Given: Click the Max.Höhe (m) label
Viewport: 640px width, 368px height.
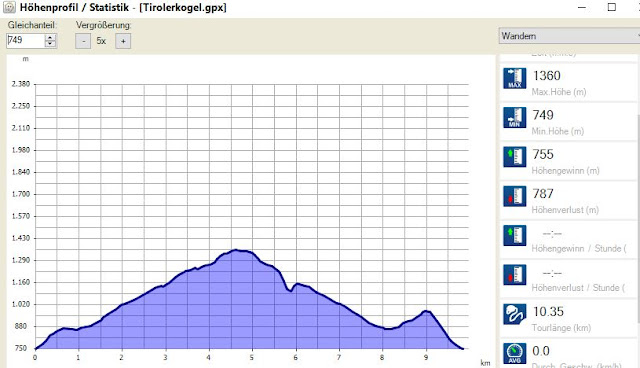Looking at the screenshot, I should pyautogui.click(x=559, y=92).
